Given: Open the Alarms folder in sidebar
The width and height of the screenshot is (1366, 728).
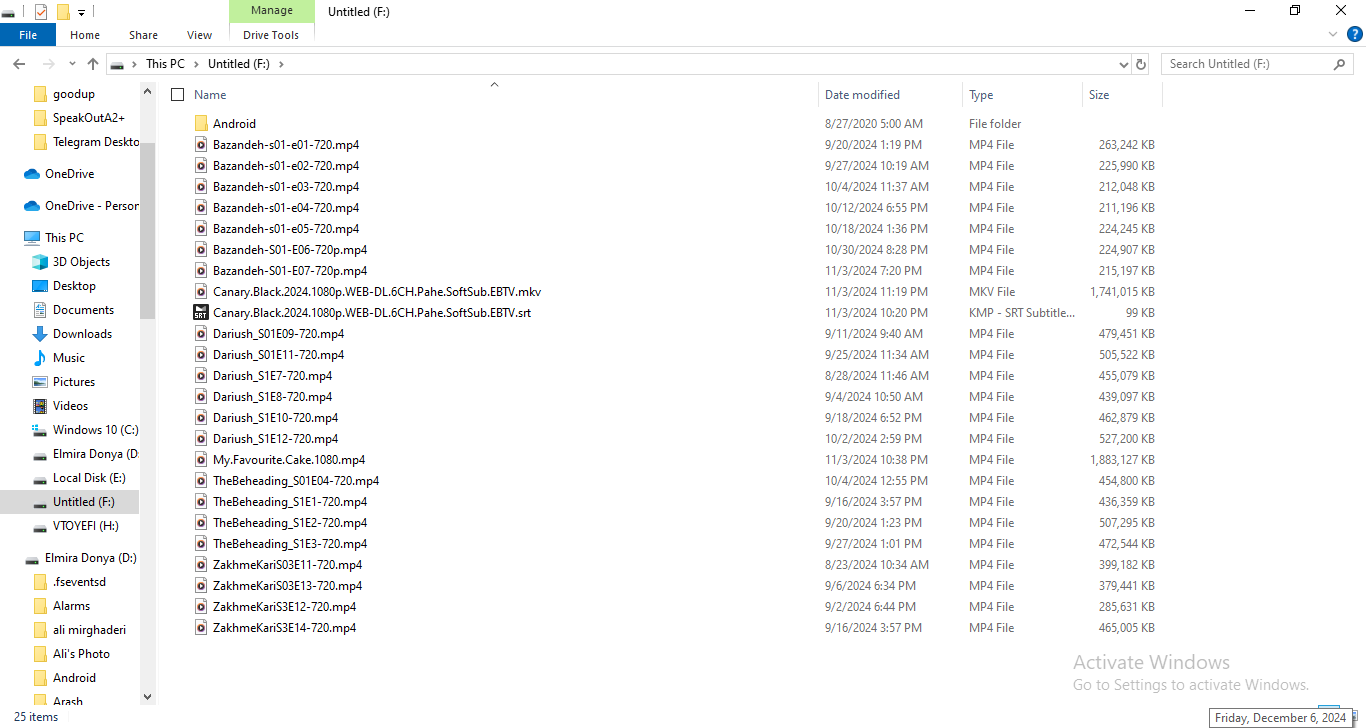Looking at the screenshot, I should tap(71, 606).
